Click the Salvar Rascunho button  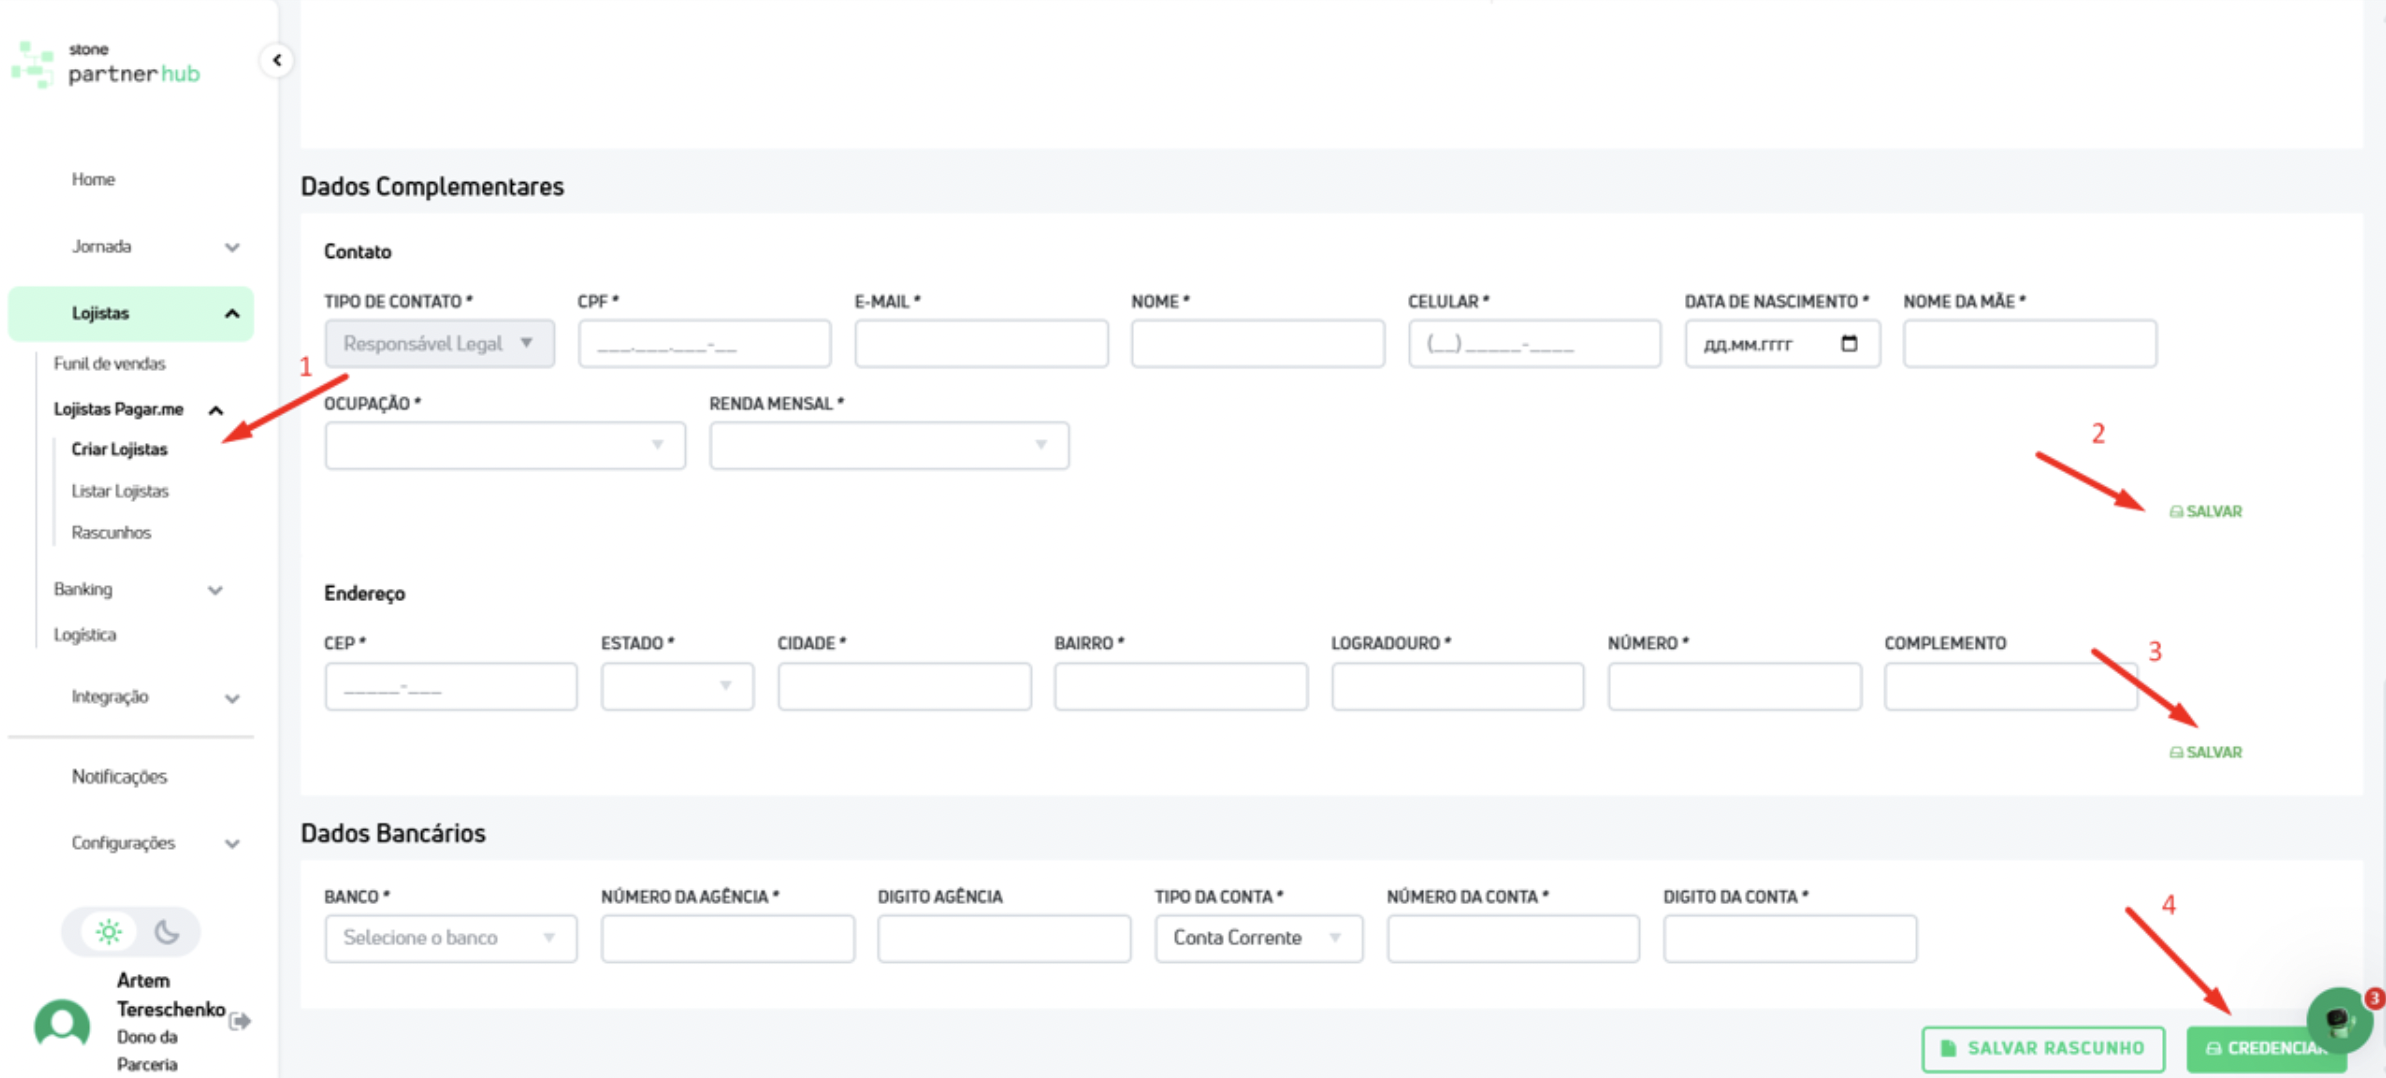(2042, 1048)
